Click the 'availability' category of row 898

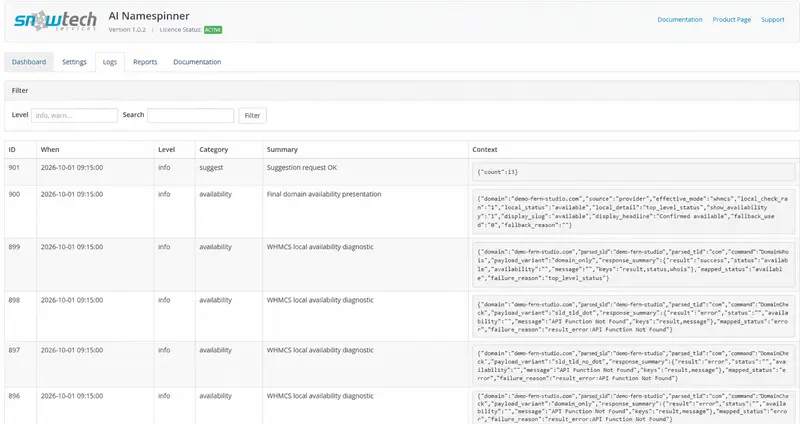point(215,300)
